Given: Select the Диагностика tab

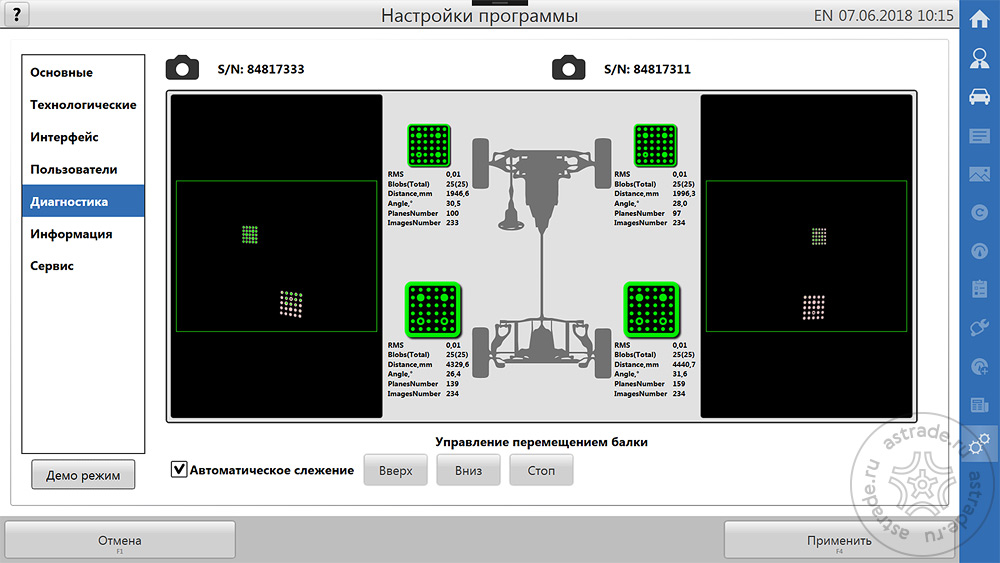Looking at the screenshot, I should (83, 201).
